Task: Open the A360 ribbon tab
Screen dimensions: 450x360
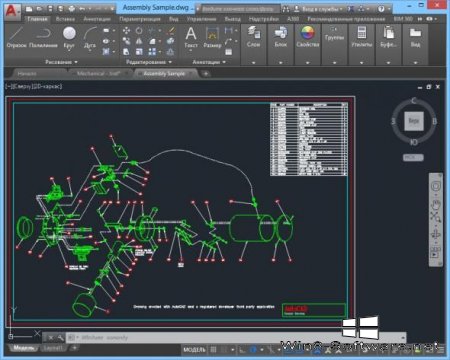Action: click(x=293, y=19)
